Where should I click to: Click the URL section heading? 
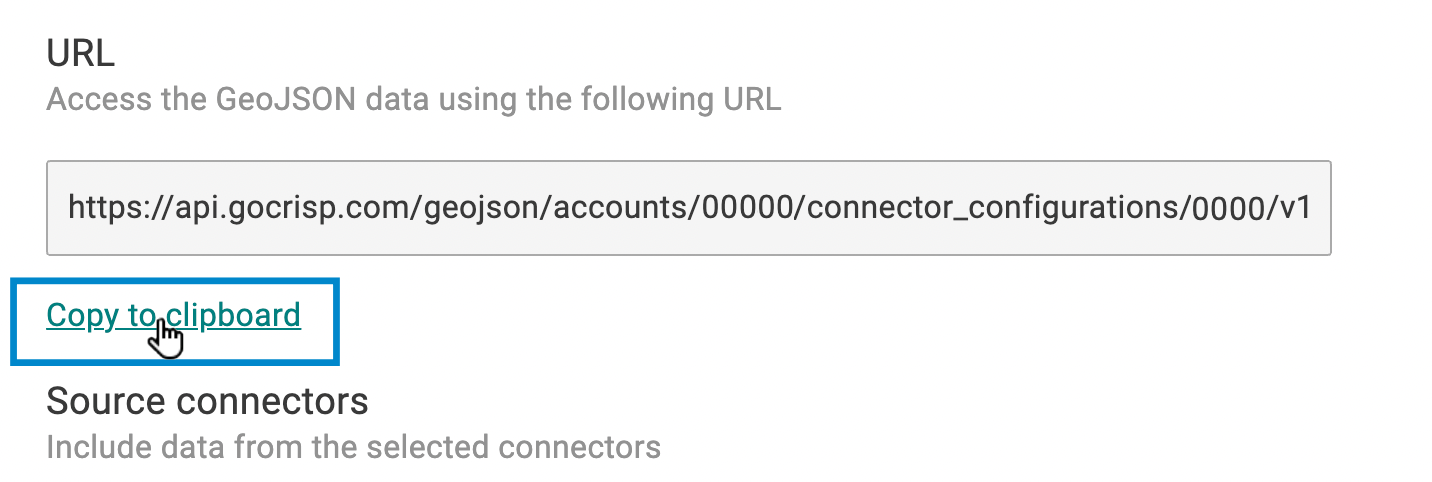point(81,53)
